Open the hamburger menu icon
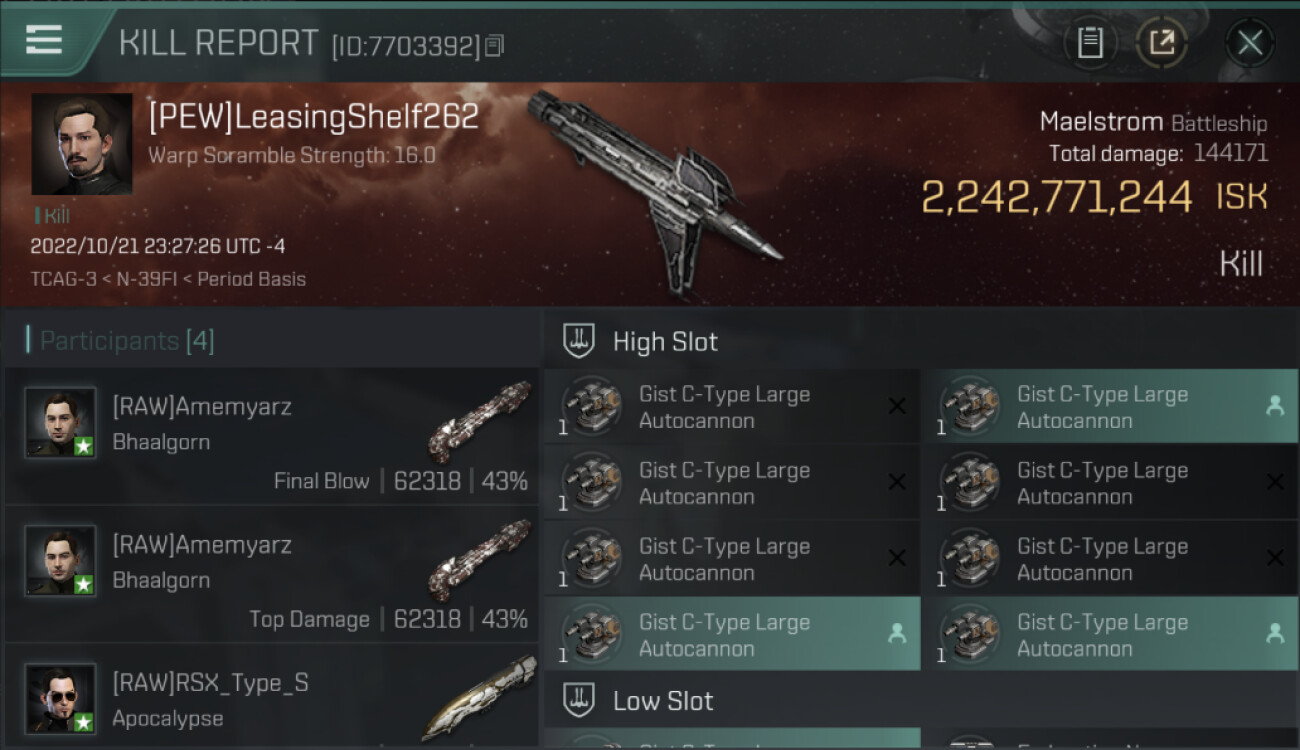This screenshot has width=1300, height=750. (x=43, y=41)
